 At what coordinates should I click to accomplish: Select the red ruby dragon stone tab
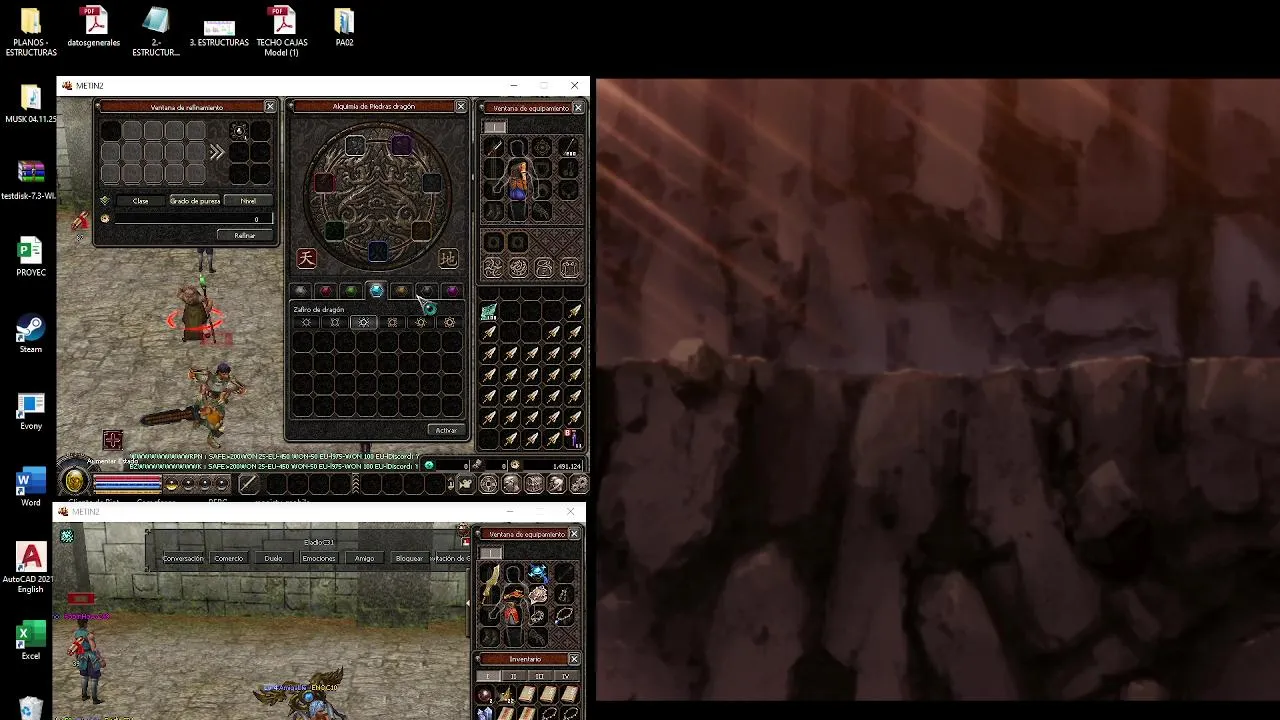(x=326, y=291)
